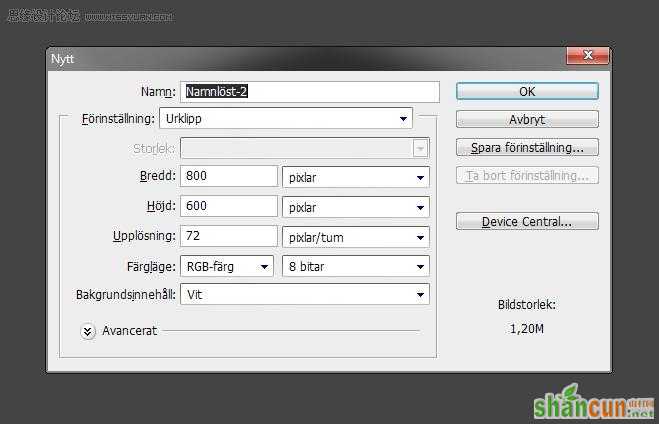Image resolution: width=659 pixels, height=424 pixels.
Task: Expand the Avancerat section
Action: 87,332
